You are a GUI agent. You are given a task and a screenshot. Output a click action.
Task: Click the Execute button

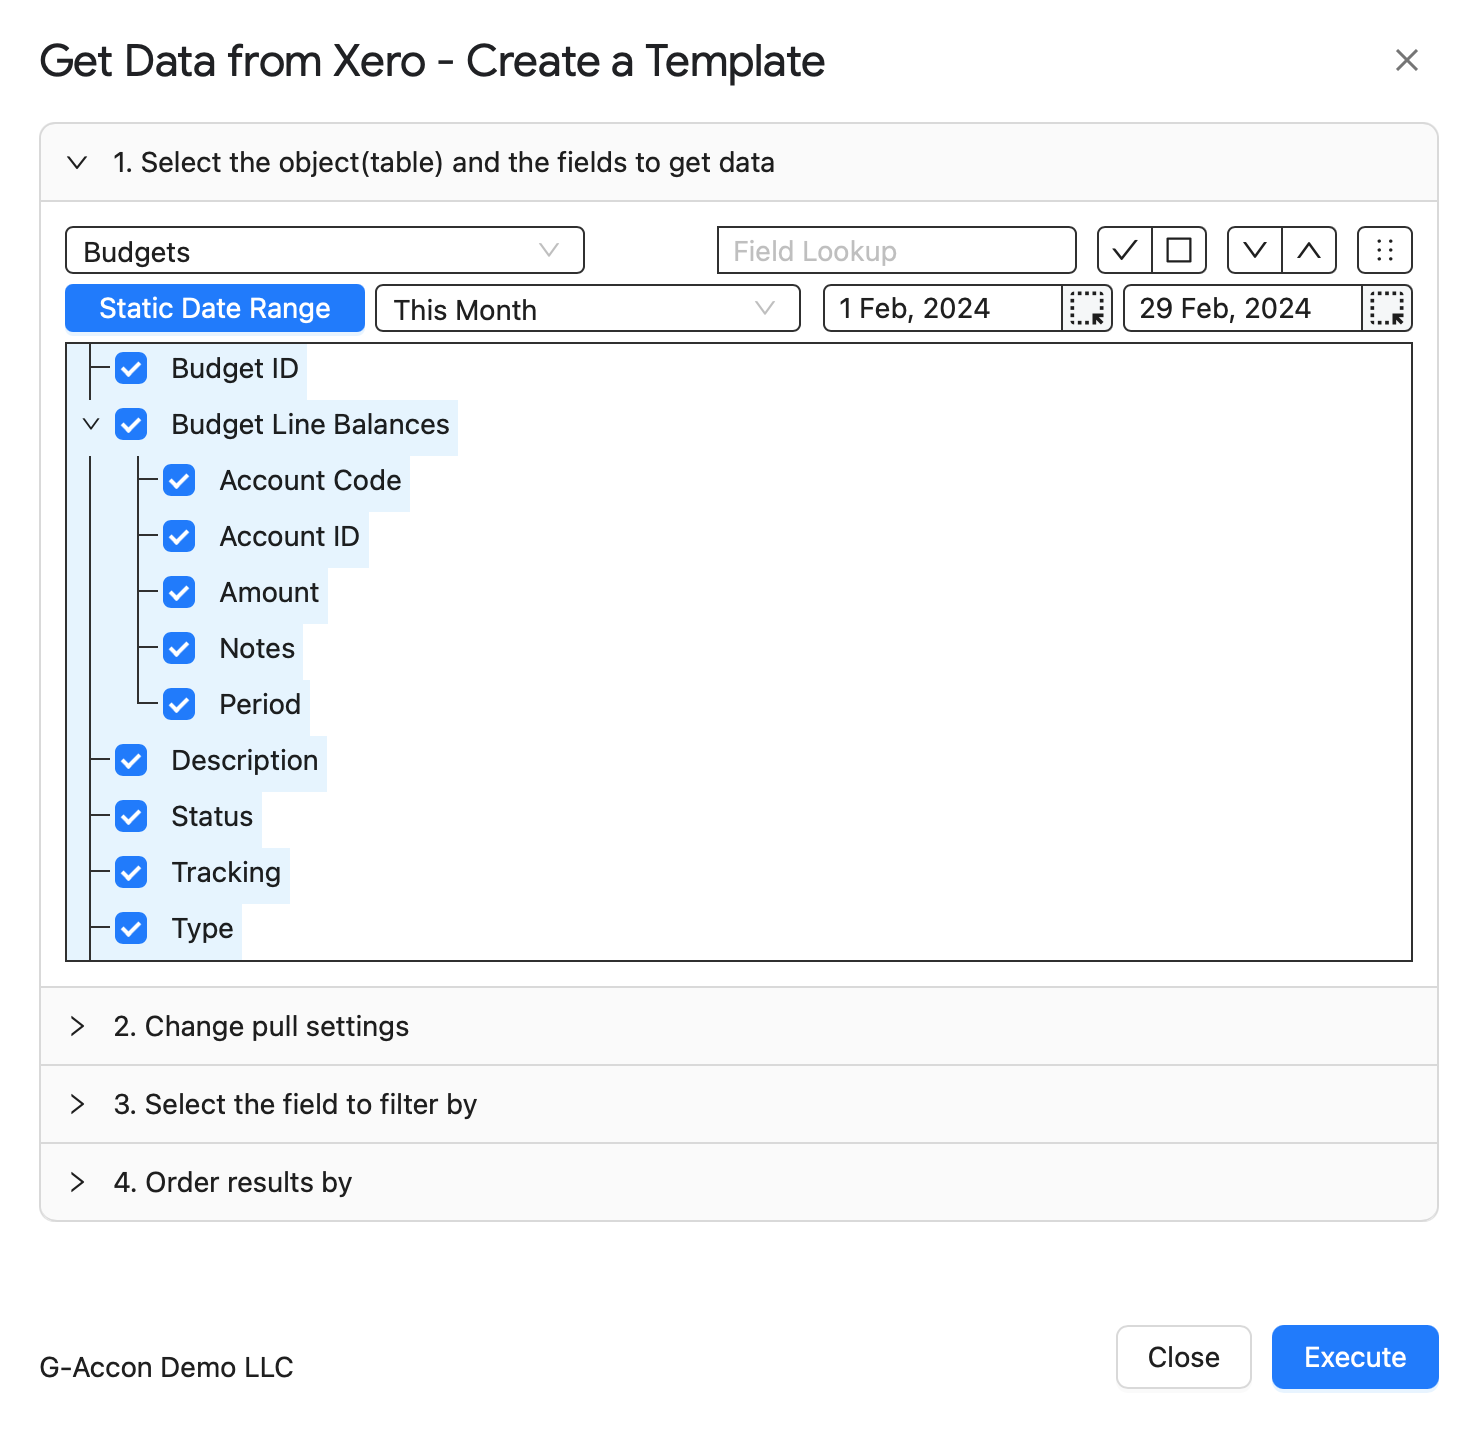pyautogui.click(x=1355, y=1357)
